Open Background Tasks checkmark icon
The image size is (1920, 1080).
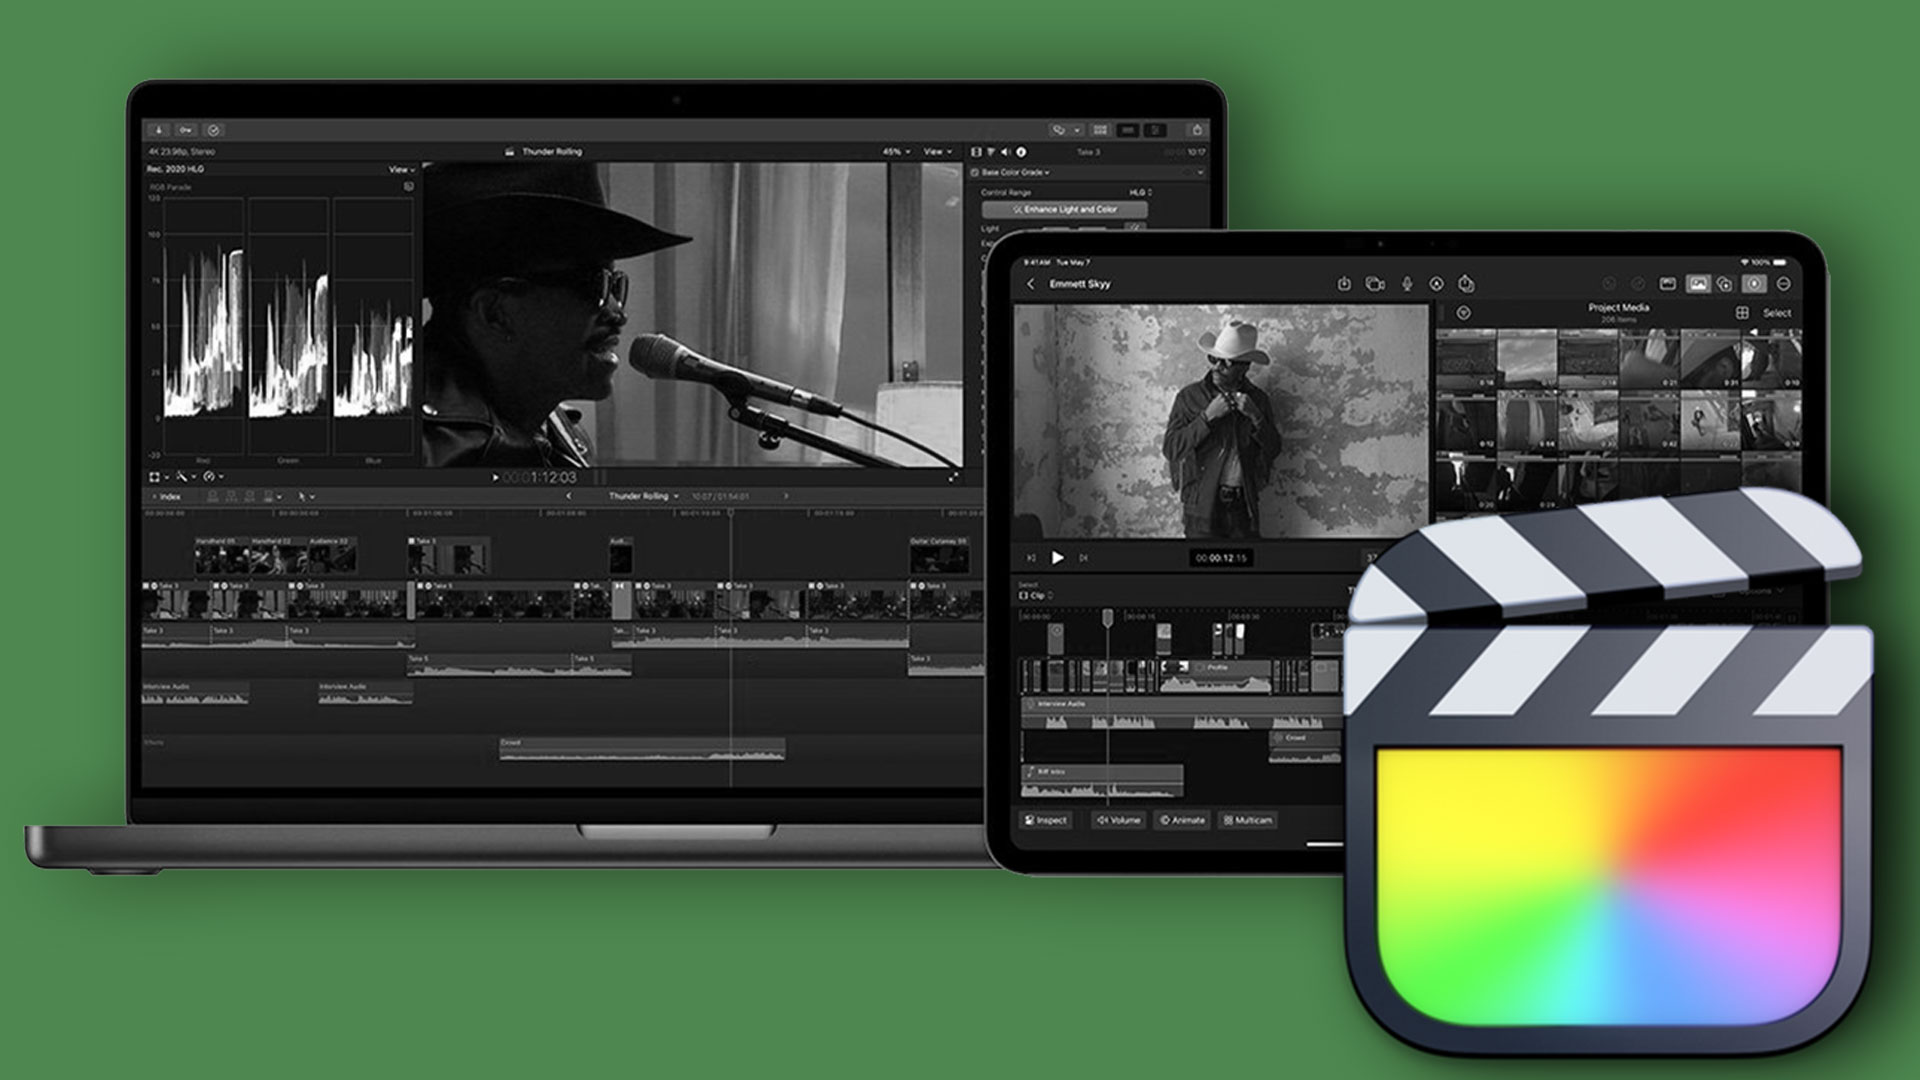[x=214, y=130]
